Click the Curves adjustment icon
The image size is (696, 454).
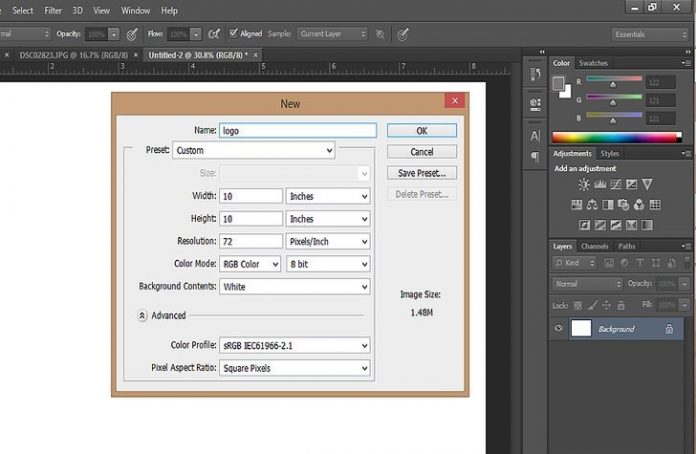(616, 185)
